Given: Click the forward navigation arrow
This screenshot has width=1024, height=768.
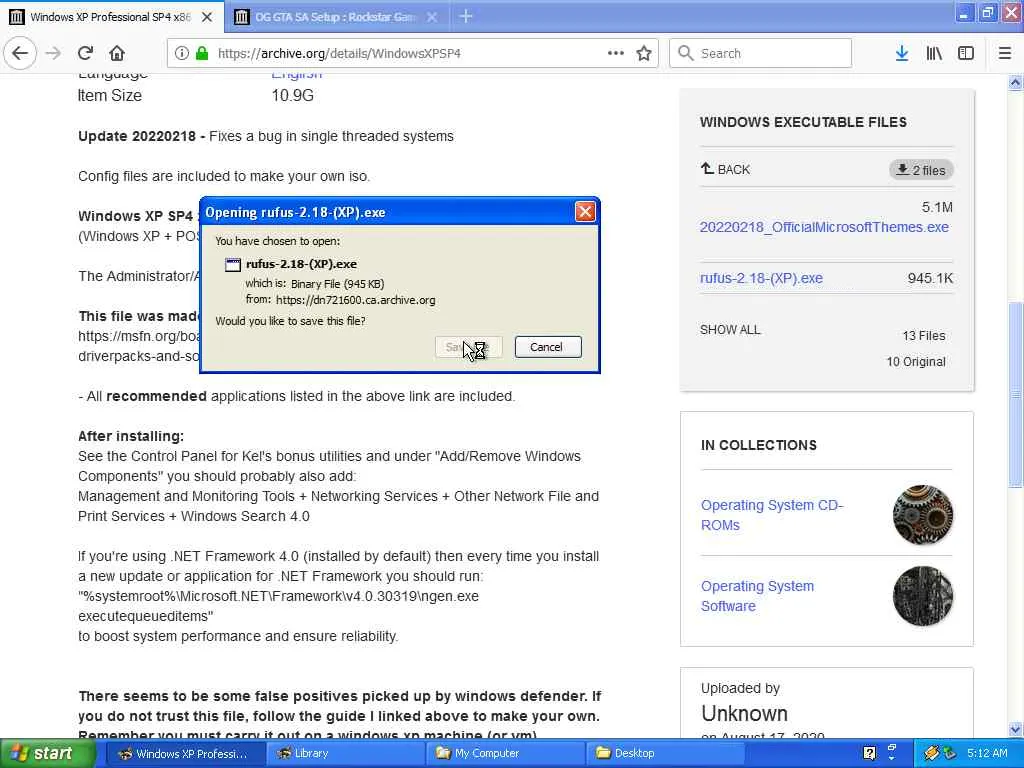Looking at the screenshot, I should point(53,53).
